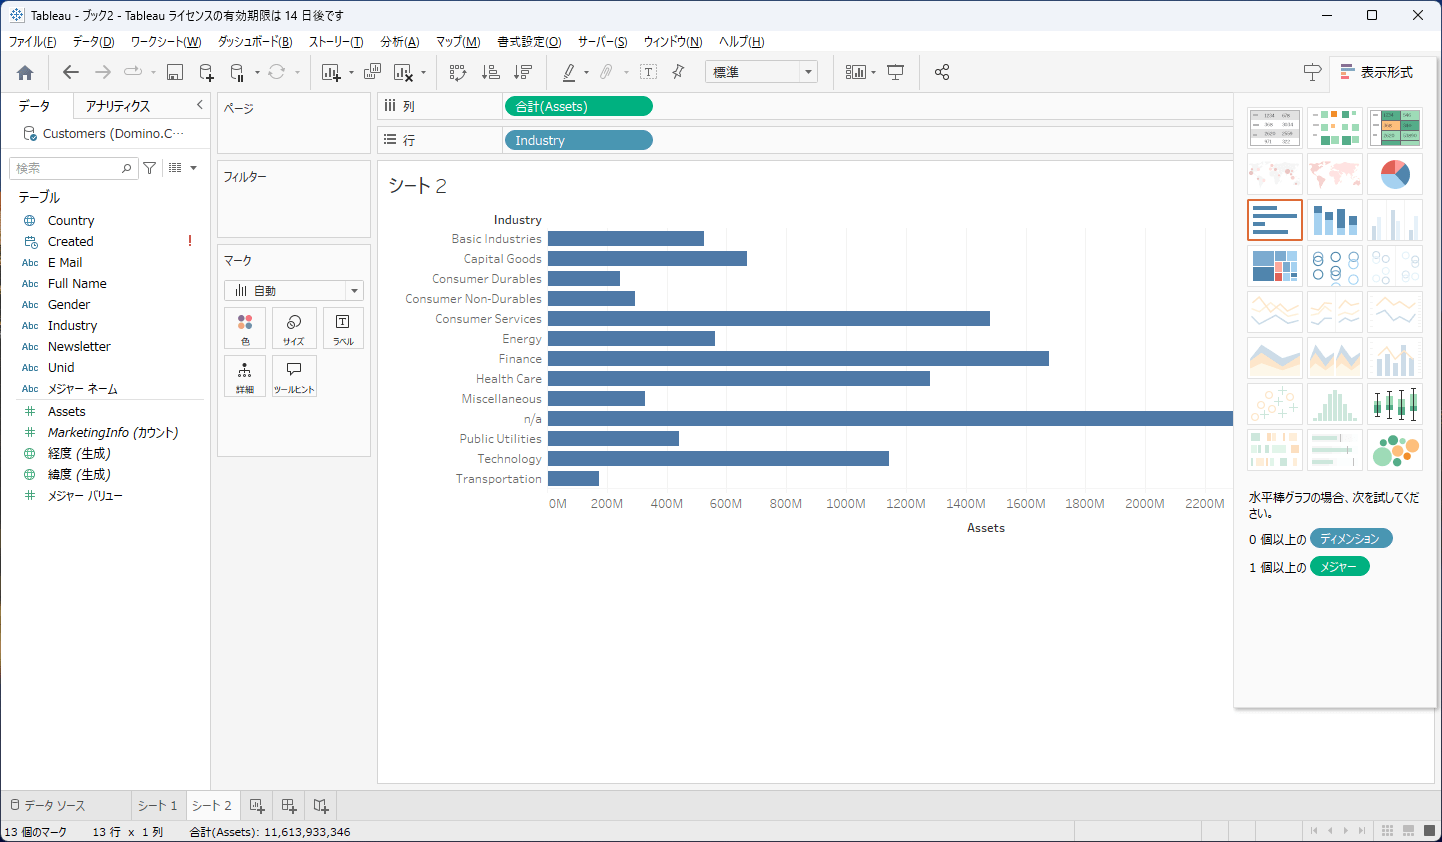Viewport: 1442px width, 842px height.
Task: Duplicate the current sheet via toolbar icon
Action: tap(372, 72)
